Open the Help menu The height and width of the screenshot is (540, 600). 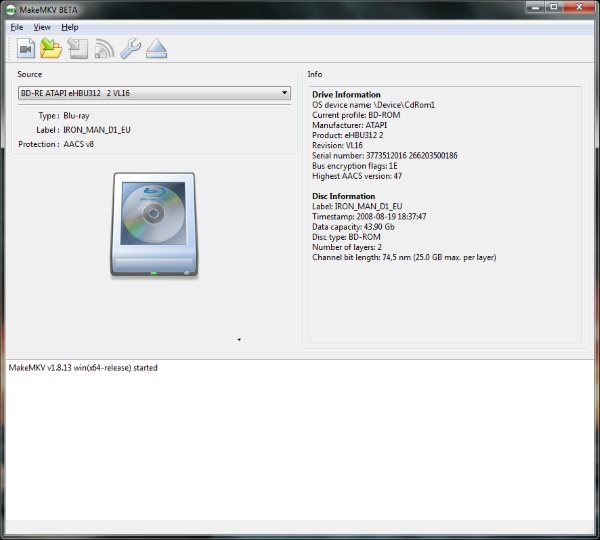point(70,27)
